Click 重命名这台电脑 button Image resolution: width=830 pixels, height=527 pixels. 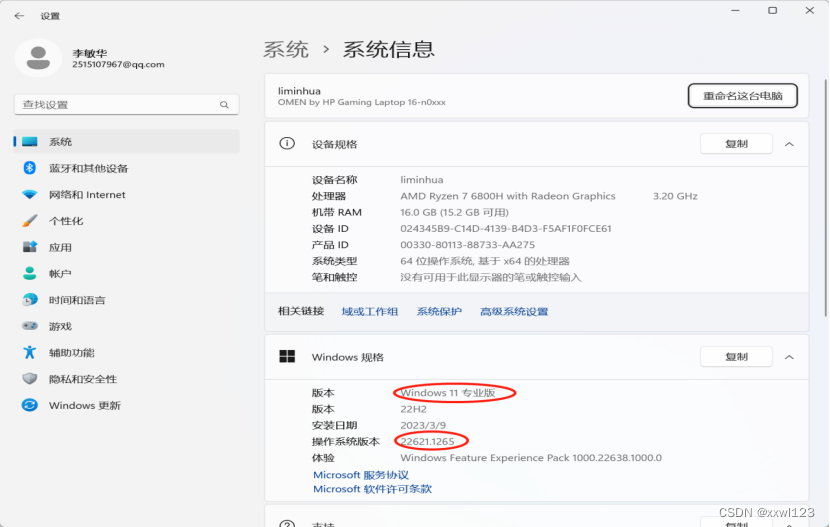[743, 96]
